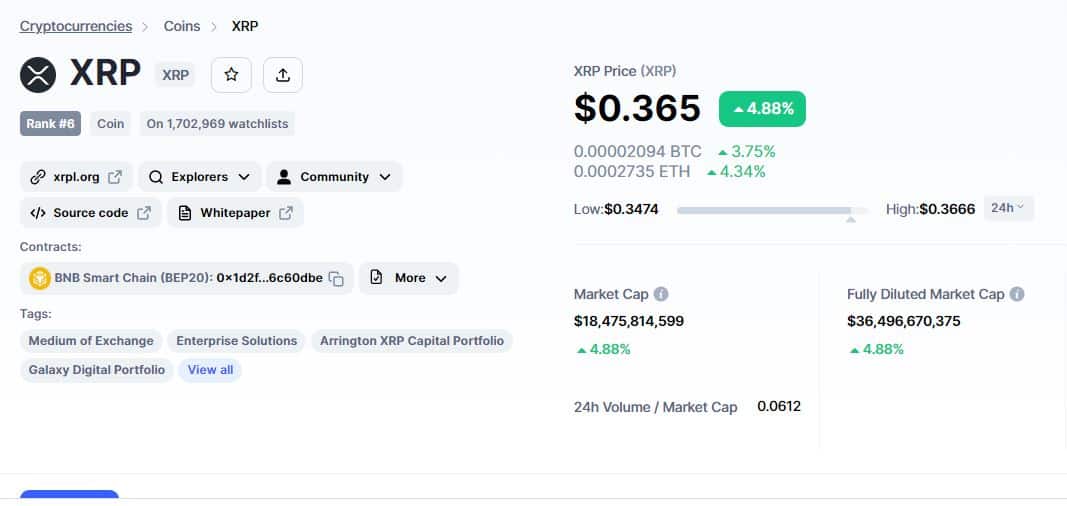Click View all tags

tap(210, 370)
